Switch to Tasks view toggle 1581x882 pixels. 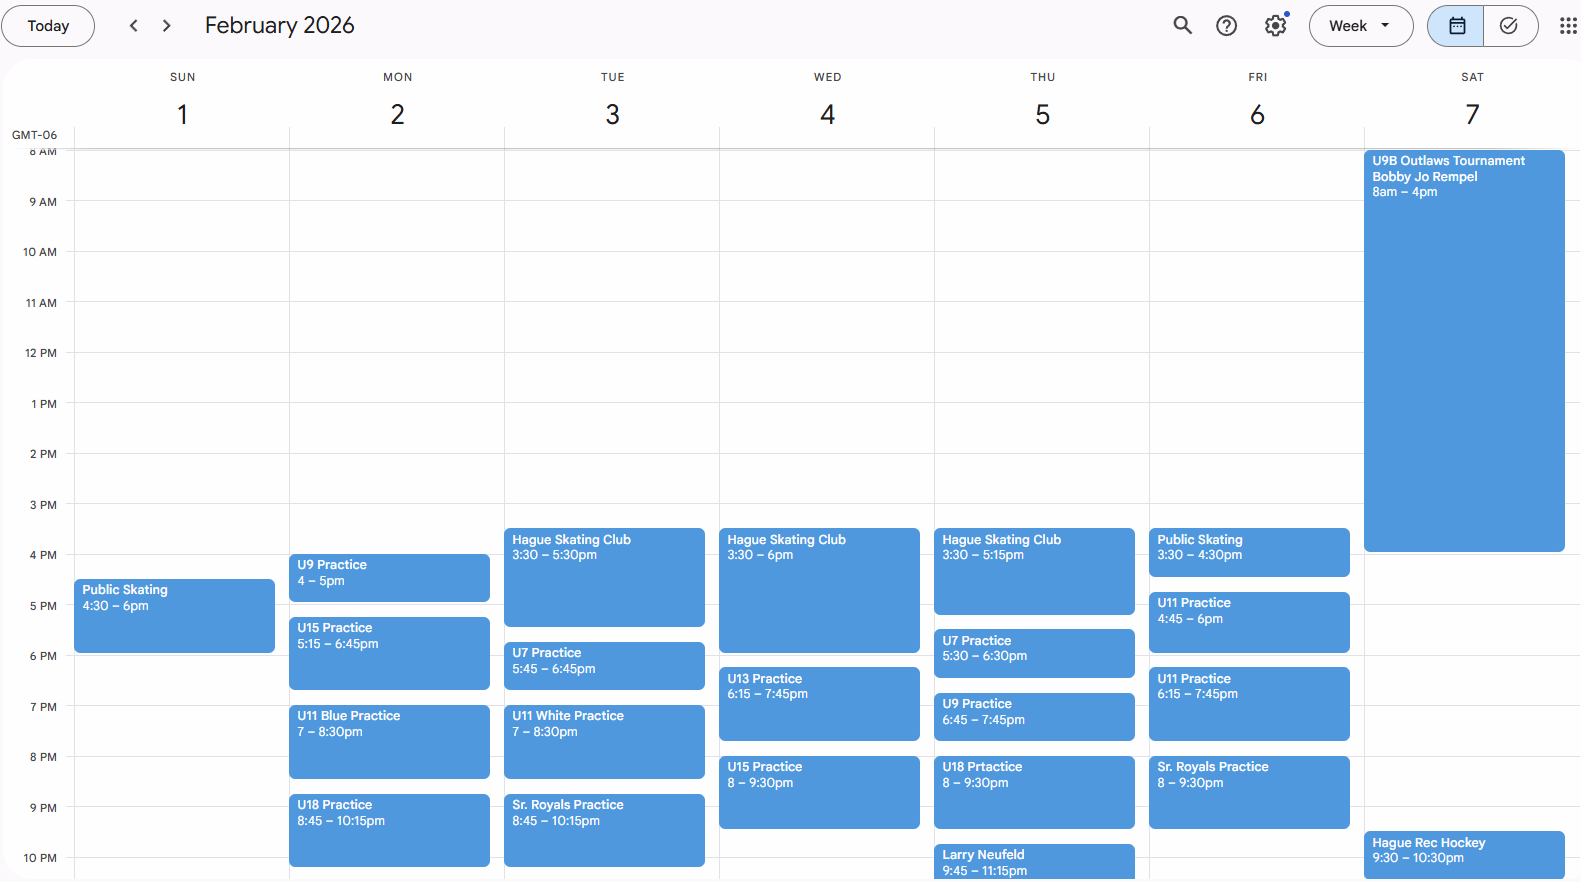click(x=1509, y=26)
